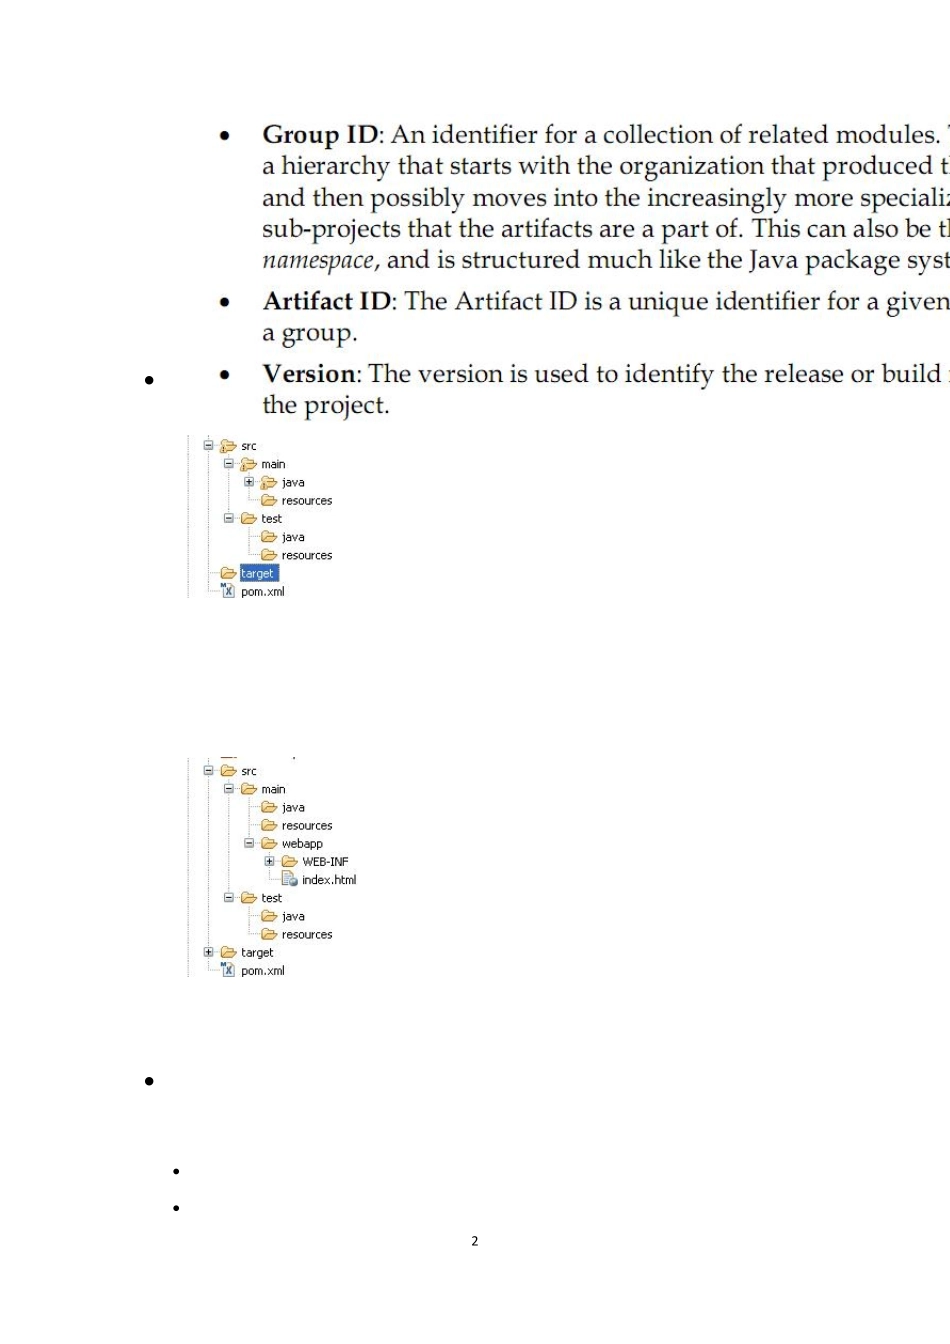Select java label under main in webapp tree

(293, 808)
